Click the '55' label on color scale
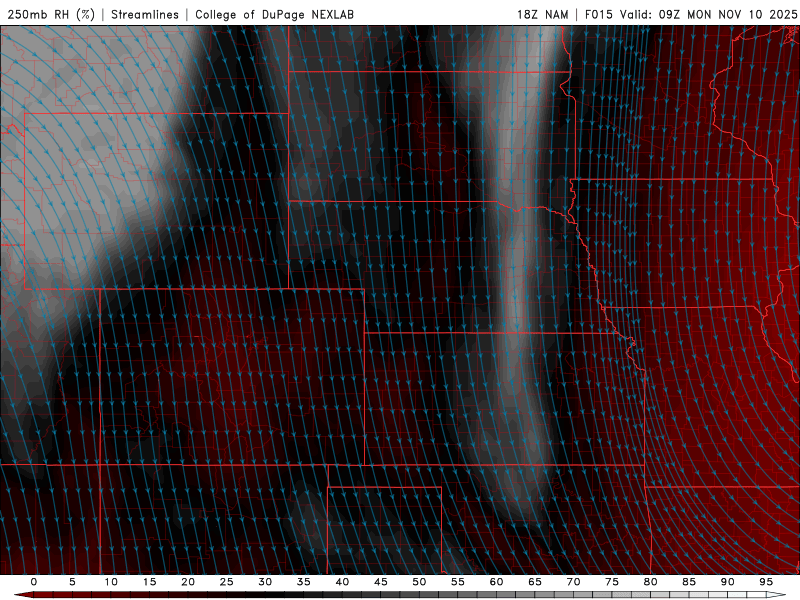The width and height of the screenshot is (800, 600). coord(458,582)
